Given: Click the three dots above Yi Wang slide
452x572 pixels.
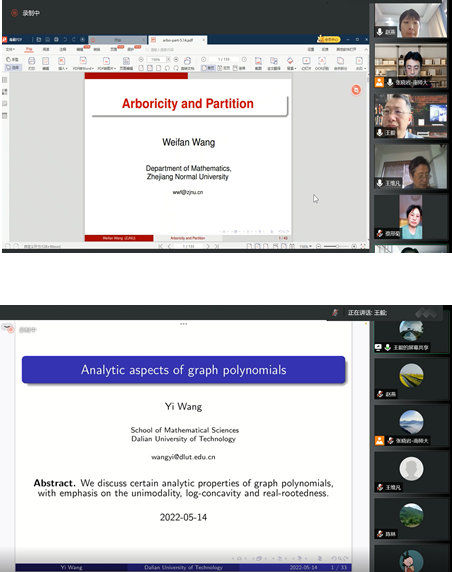Looking at the screenshot, I should (x=183, y=324).
